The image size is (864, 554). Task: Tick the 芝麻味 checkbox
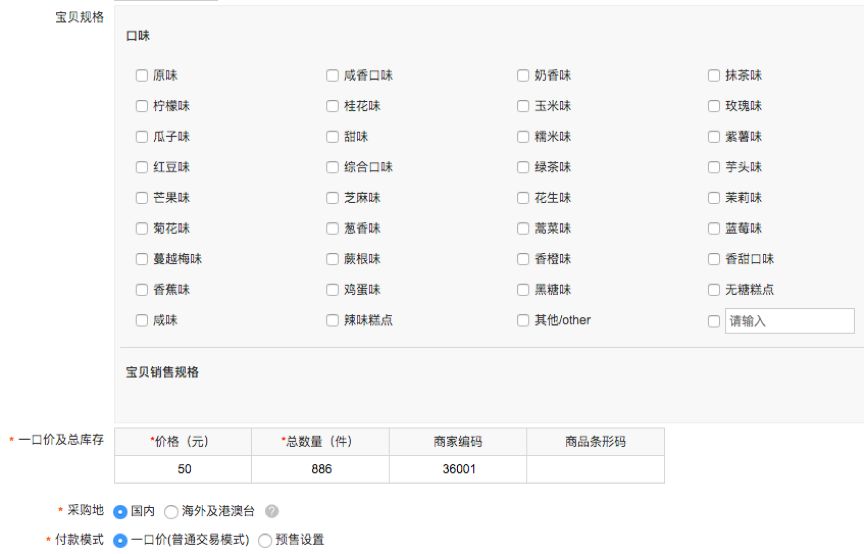click(332, 198)
